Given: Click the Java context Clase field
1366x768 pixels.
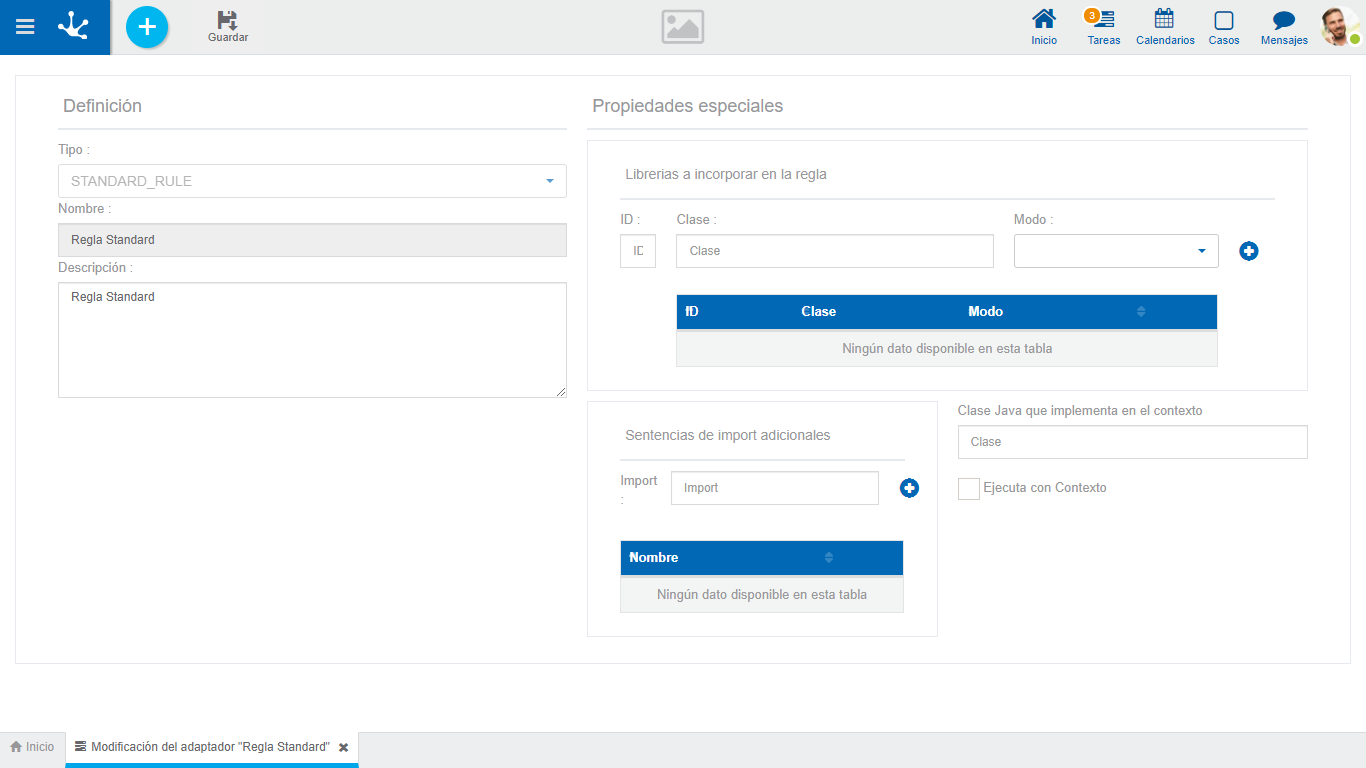Looking at the screenshot, I should 1132,442.
